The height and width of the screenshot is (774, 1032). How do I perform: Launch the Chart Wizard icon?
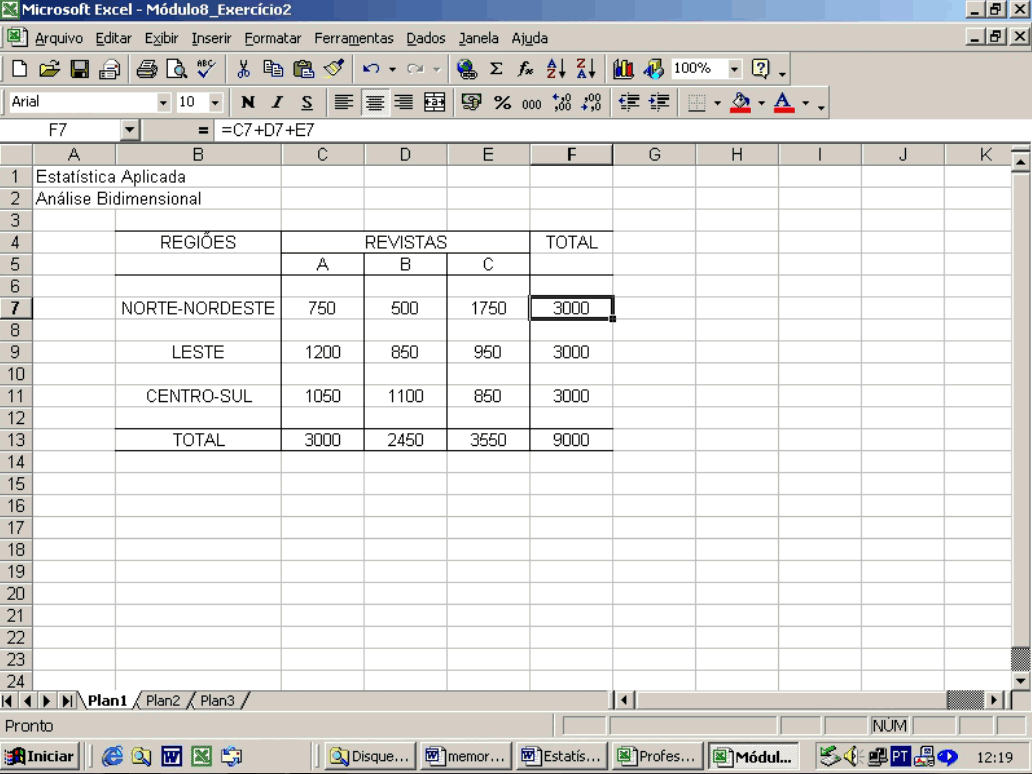(624, 69)
